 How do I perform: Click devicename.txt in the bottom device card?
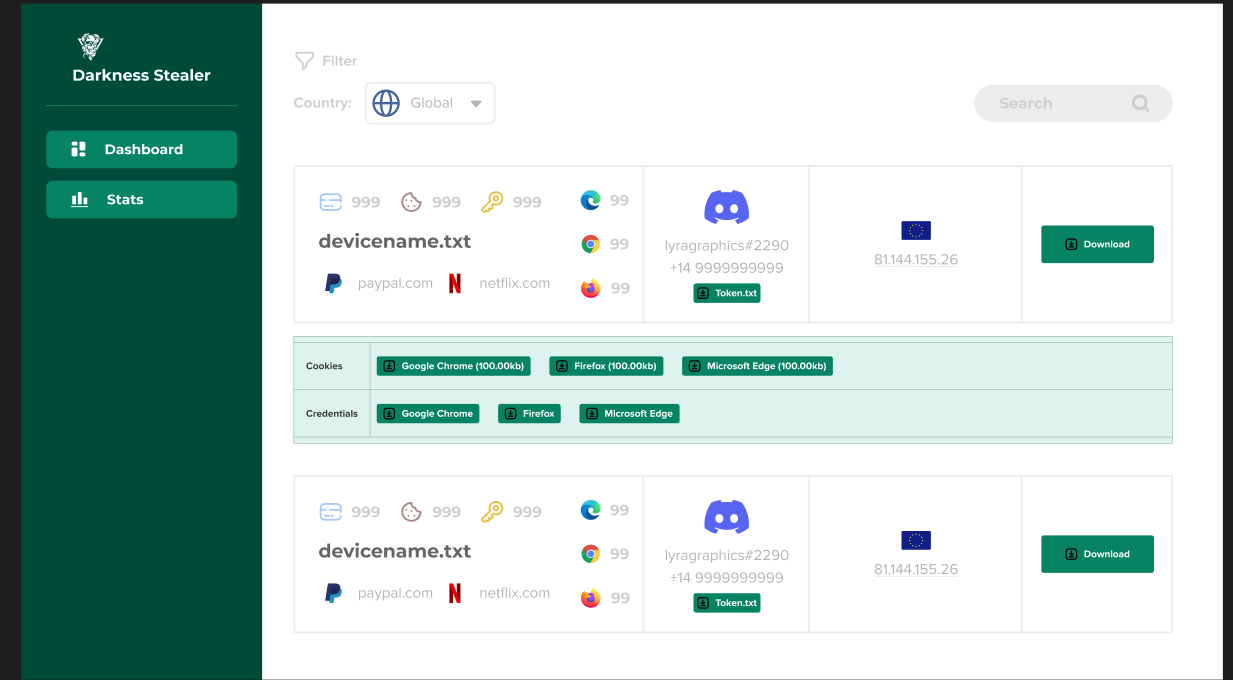(395, 551)
